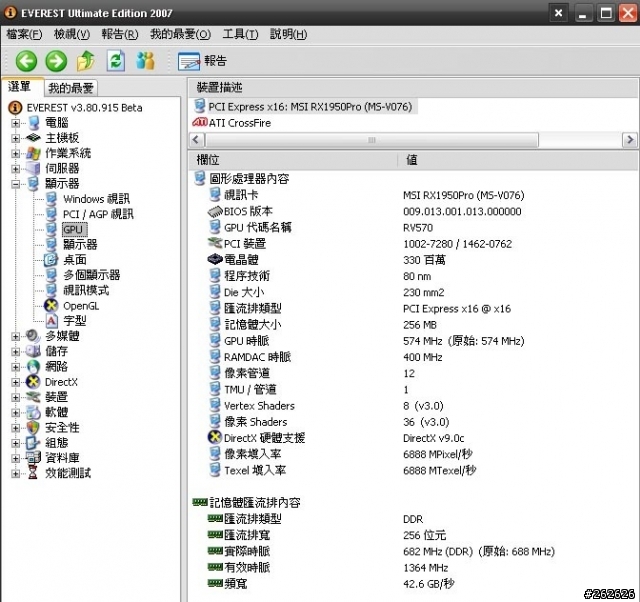This screenshot has height=602, width=640.
Task: Click the 欄位 column header
Action: tap(208, 160)
